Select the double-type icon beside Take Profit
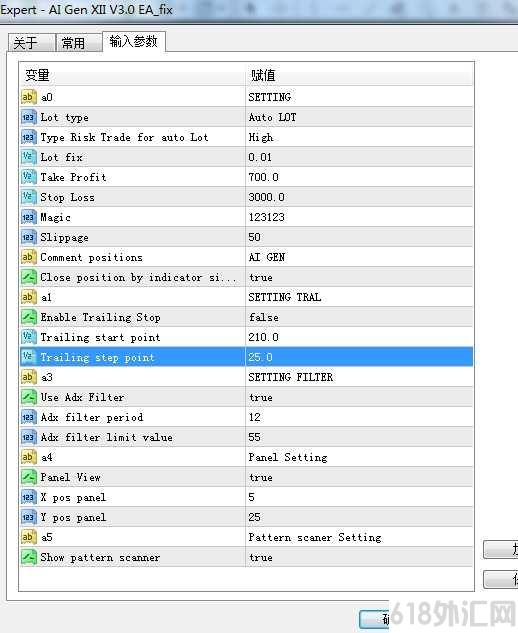The width and height of the screenshot is (518, 633). tap(28, 177)
